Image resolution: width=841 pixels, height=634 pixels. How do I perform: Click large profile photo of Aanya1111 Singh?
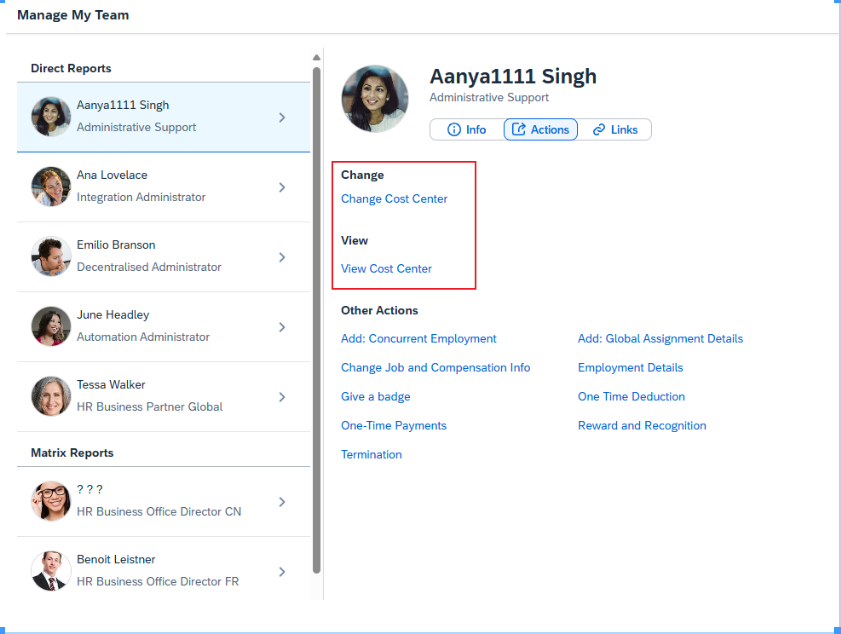[375, 99]
